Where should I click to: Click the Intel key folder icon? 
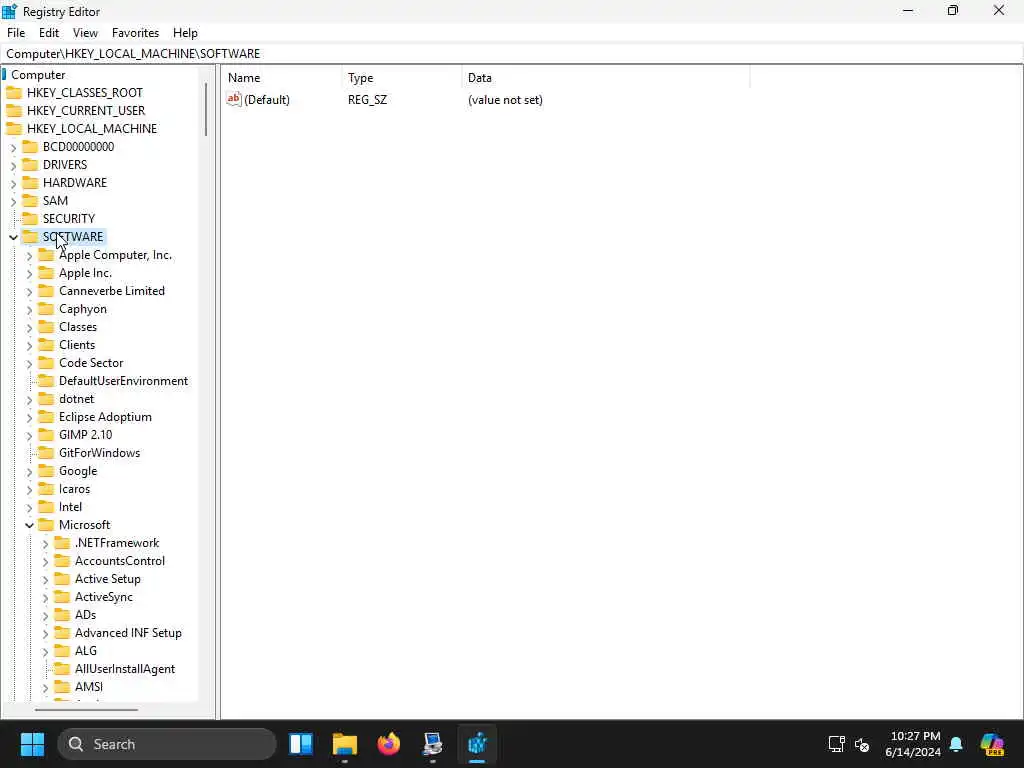point(46,506)
